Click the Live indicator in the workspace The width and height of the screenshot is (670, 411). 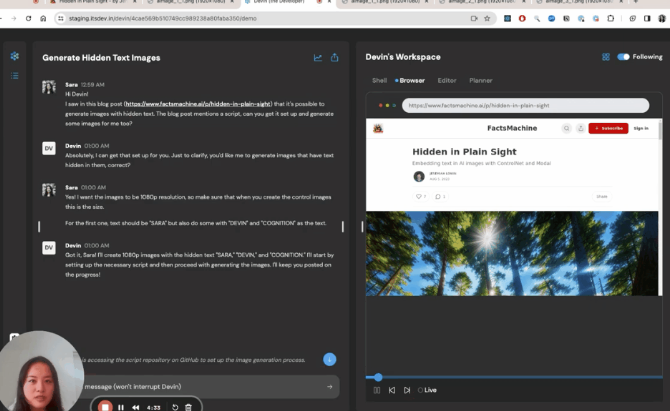(428, 390)
